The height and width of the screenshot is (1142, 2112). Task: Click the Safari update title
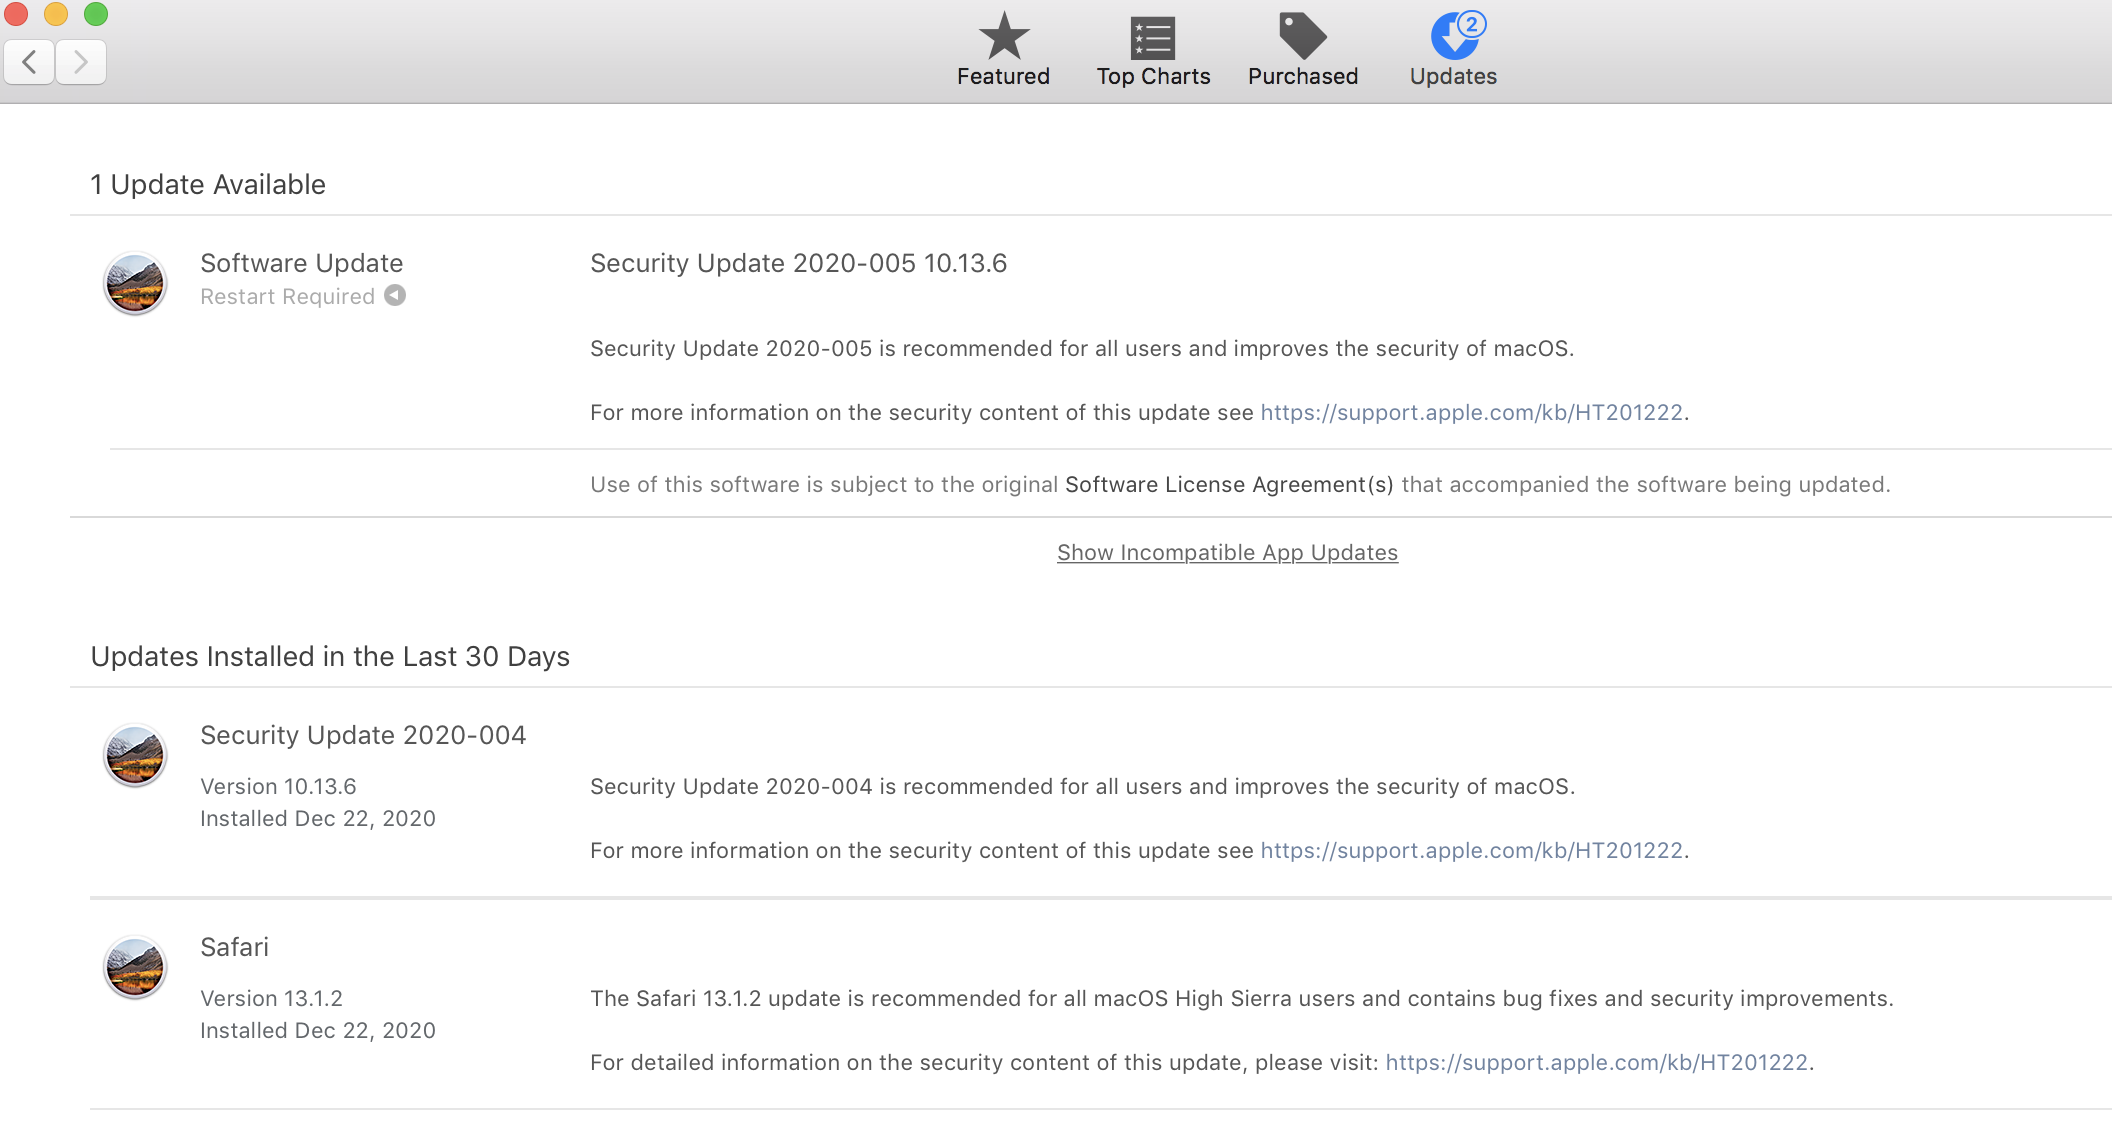coord(234,947)
